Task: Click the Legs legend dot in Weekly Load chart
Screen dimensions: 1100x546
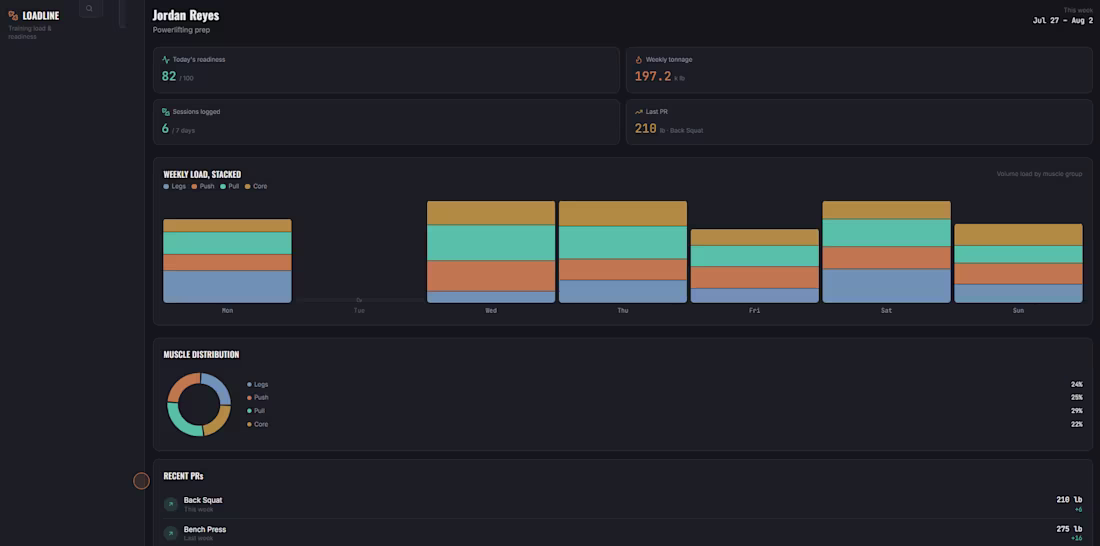Action: [x=166, y=187]
